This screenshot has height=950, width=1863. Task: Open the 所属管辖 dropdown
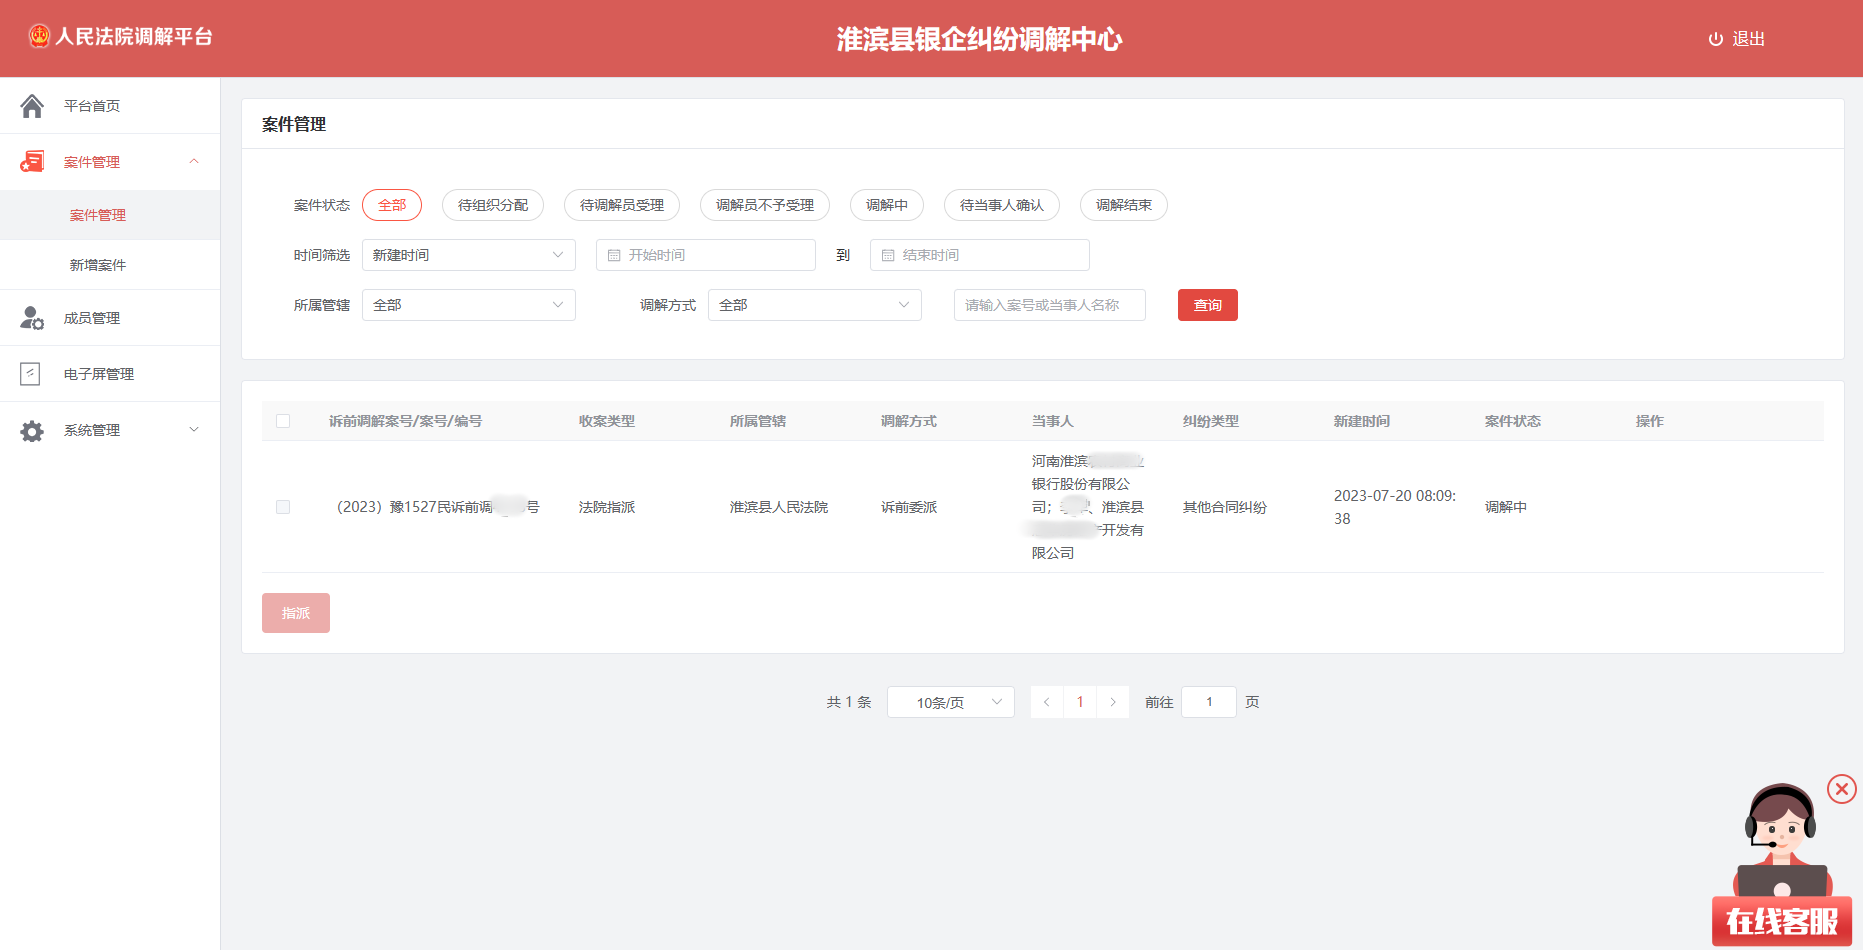[x=469, y=305]
